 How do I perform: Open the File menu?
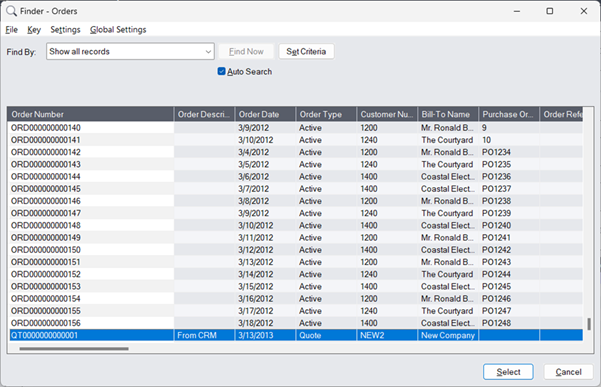pos(11,30)
